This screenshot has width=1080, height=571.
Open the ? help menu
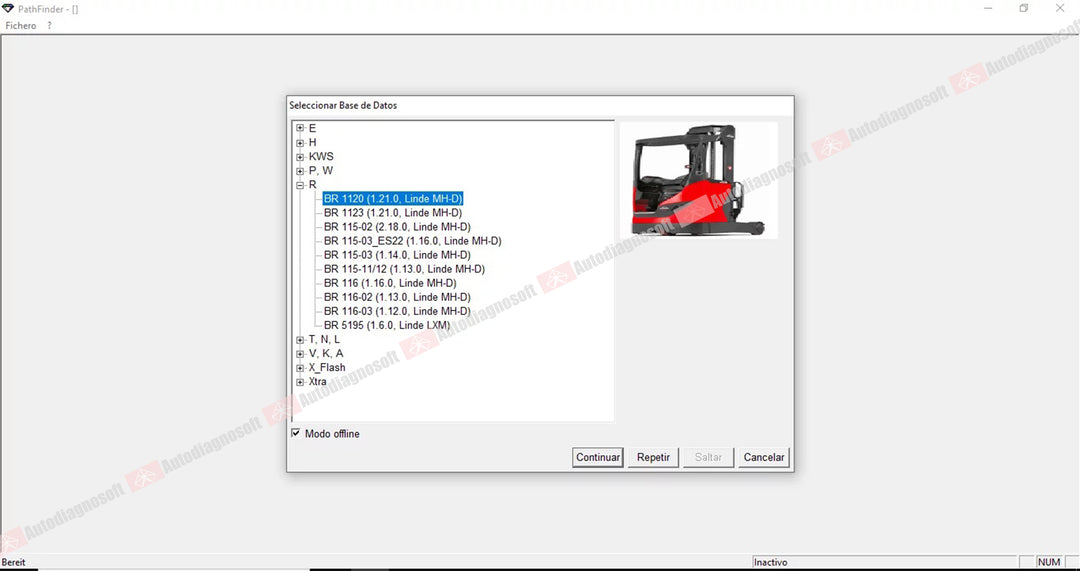click(x=50, y=25)
